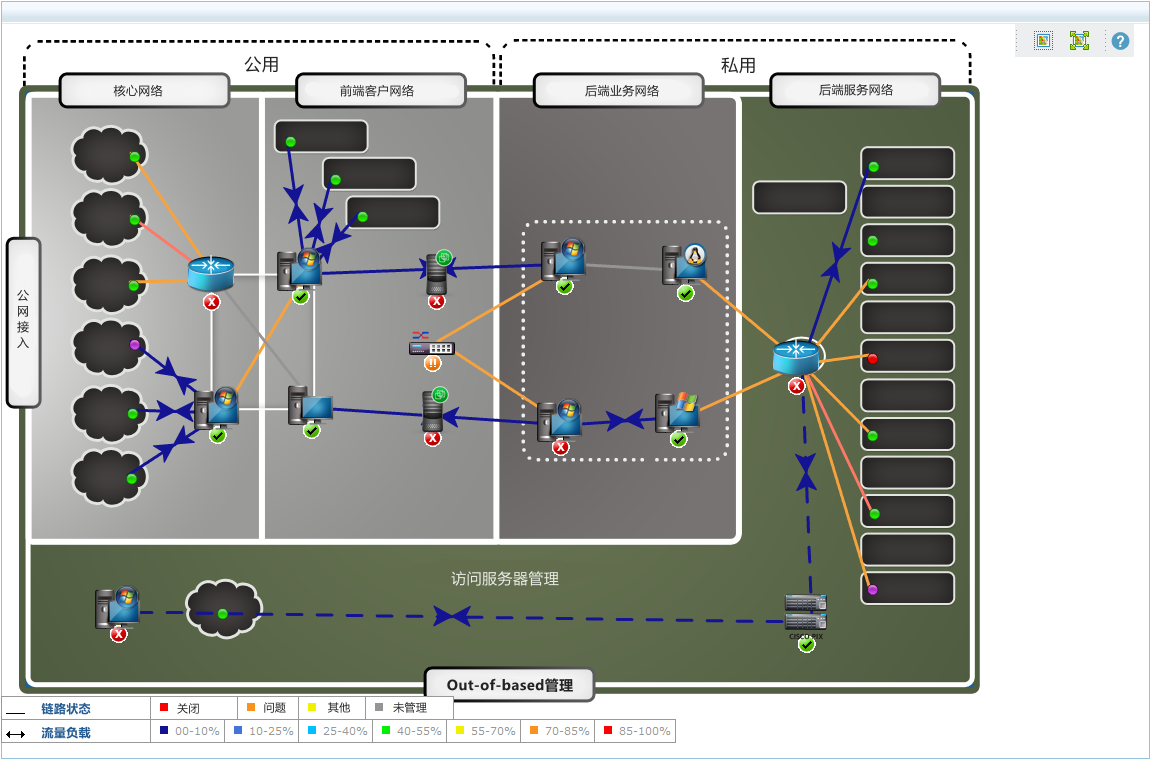
Task: Click the yellow 其他 link status swatch
Action: click(312, 707)
